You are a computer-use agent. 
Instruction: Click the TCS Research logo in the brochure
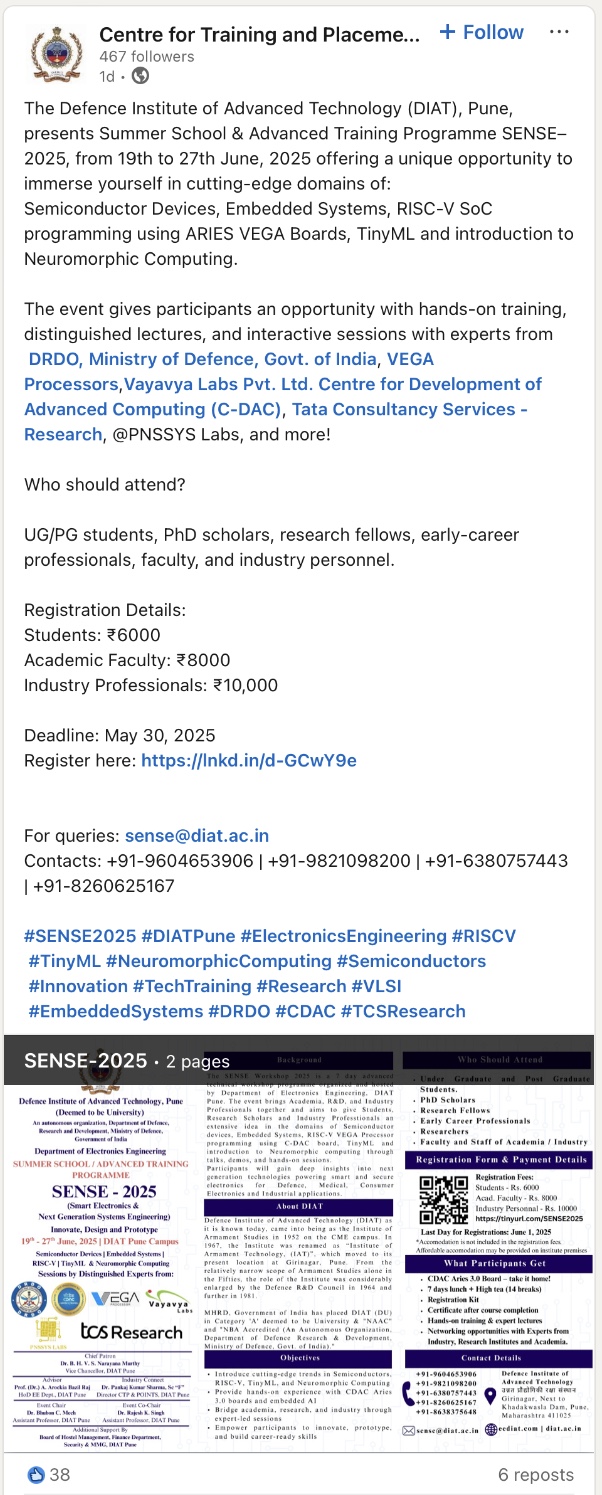pyautogui.click(x=132, y=1332)
